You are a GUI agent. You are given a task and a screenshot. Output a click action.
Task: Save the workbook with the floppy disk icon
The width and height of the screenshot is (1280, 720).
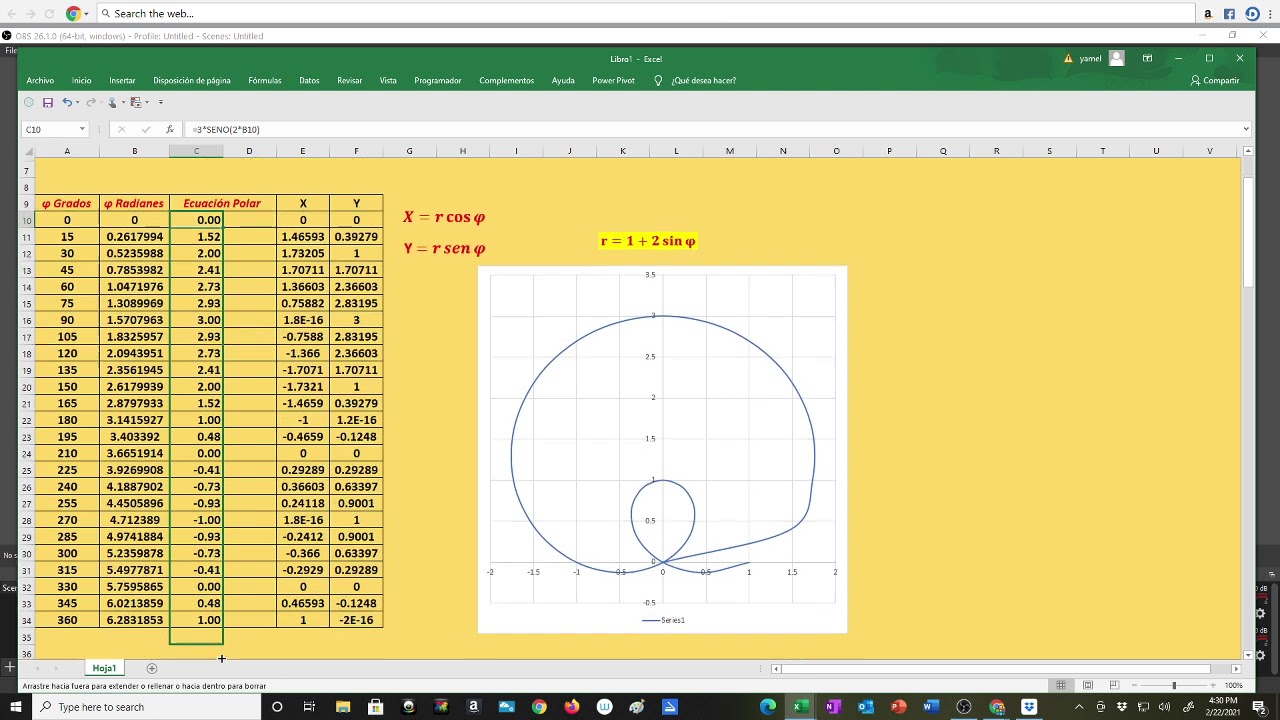47,102
